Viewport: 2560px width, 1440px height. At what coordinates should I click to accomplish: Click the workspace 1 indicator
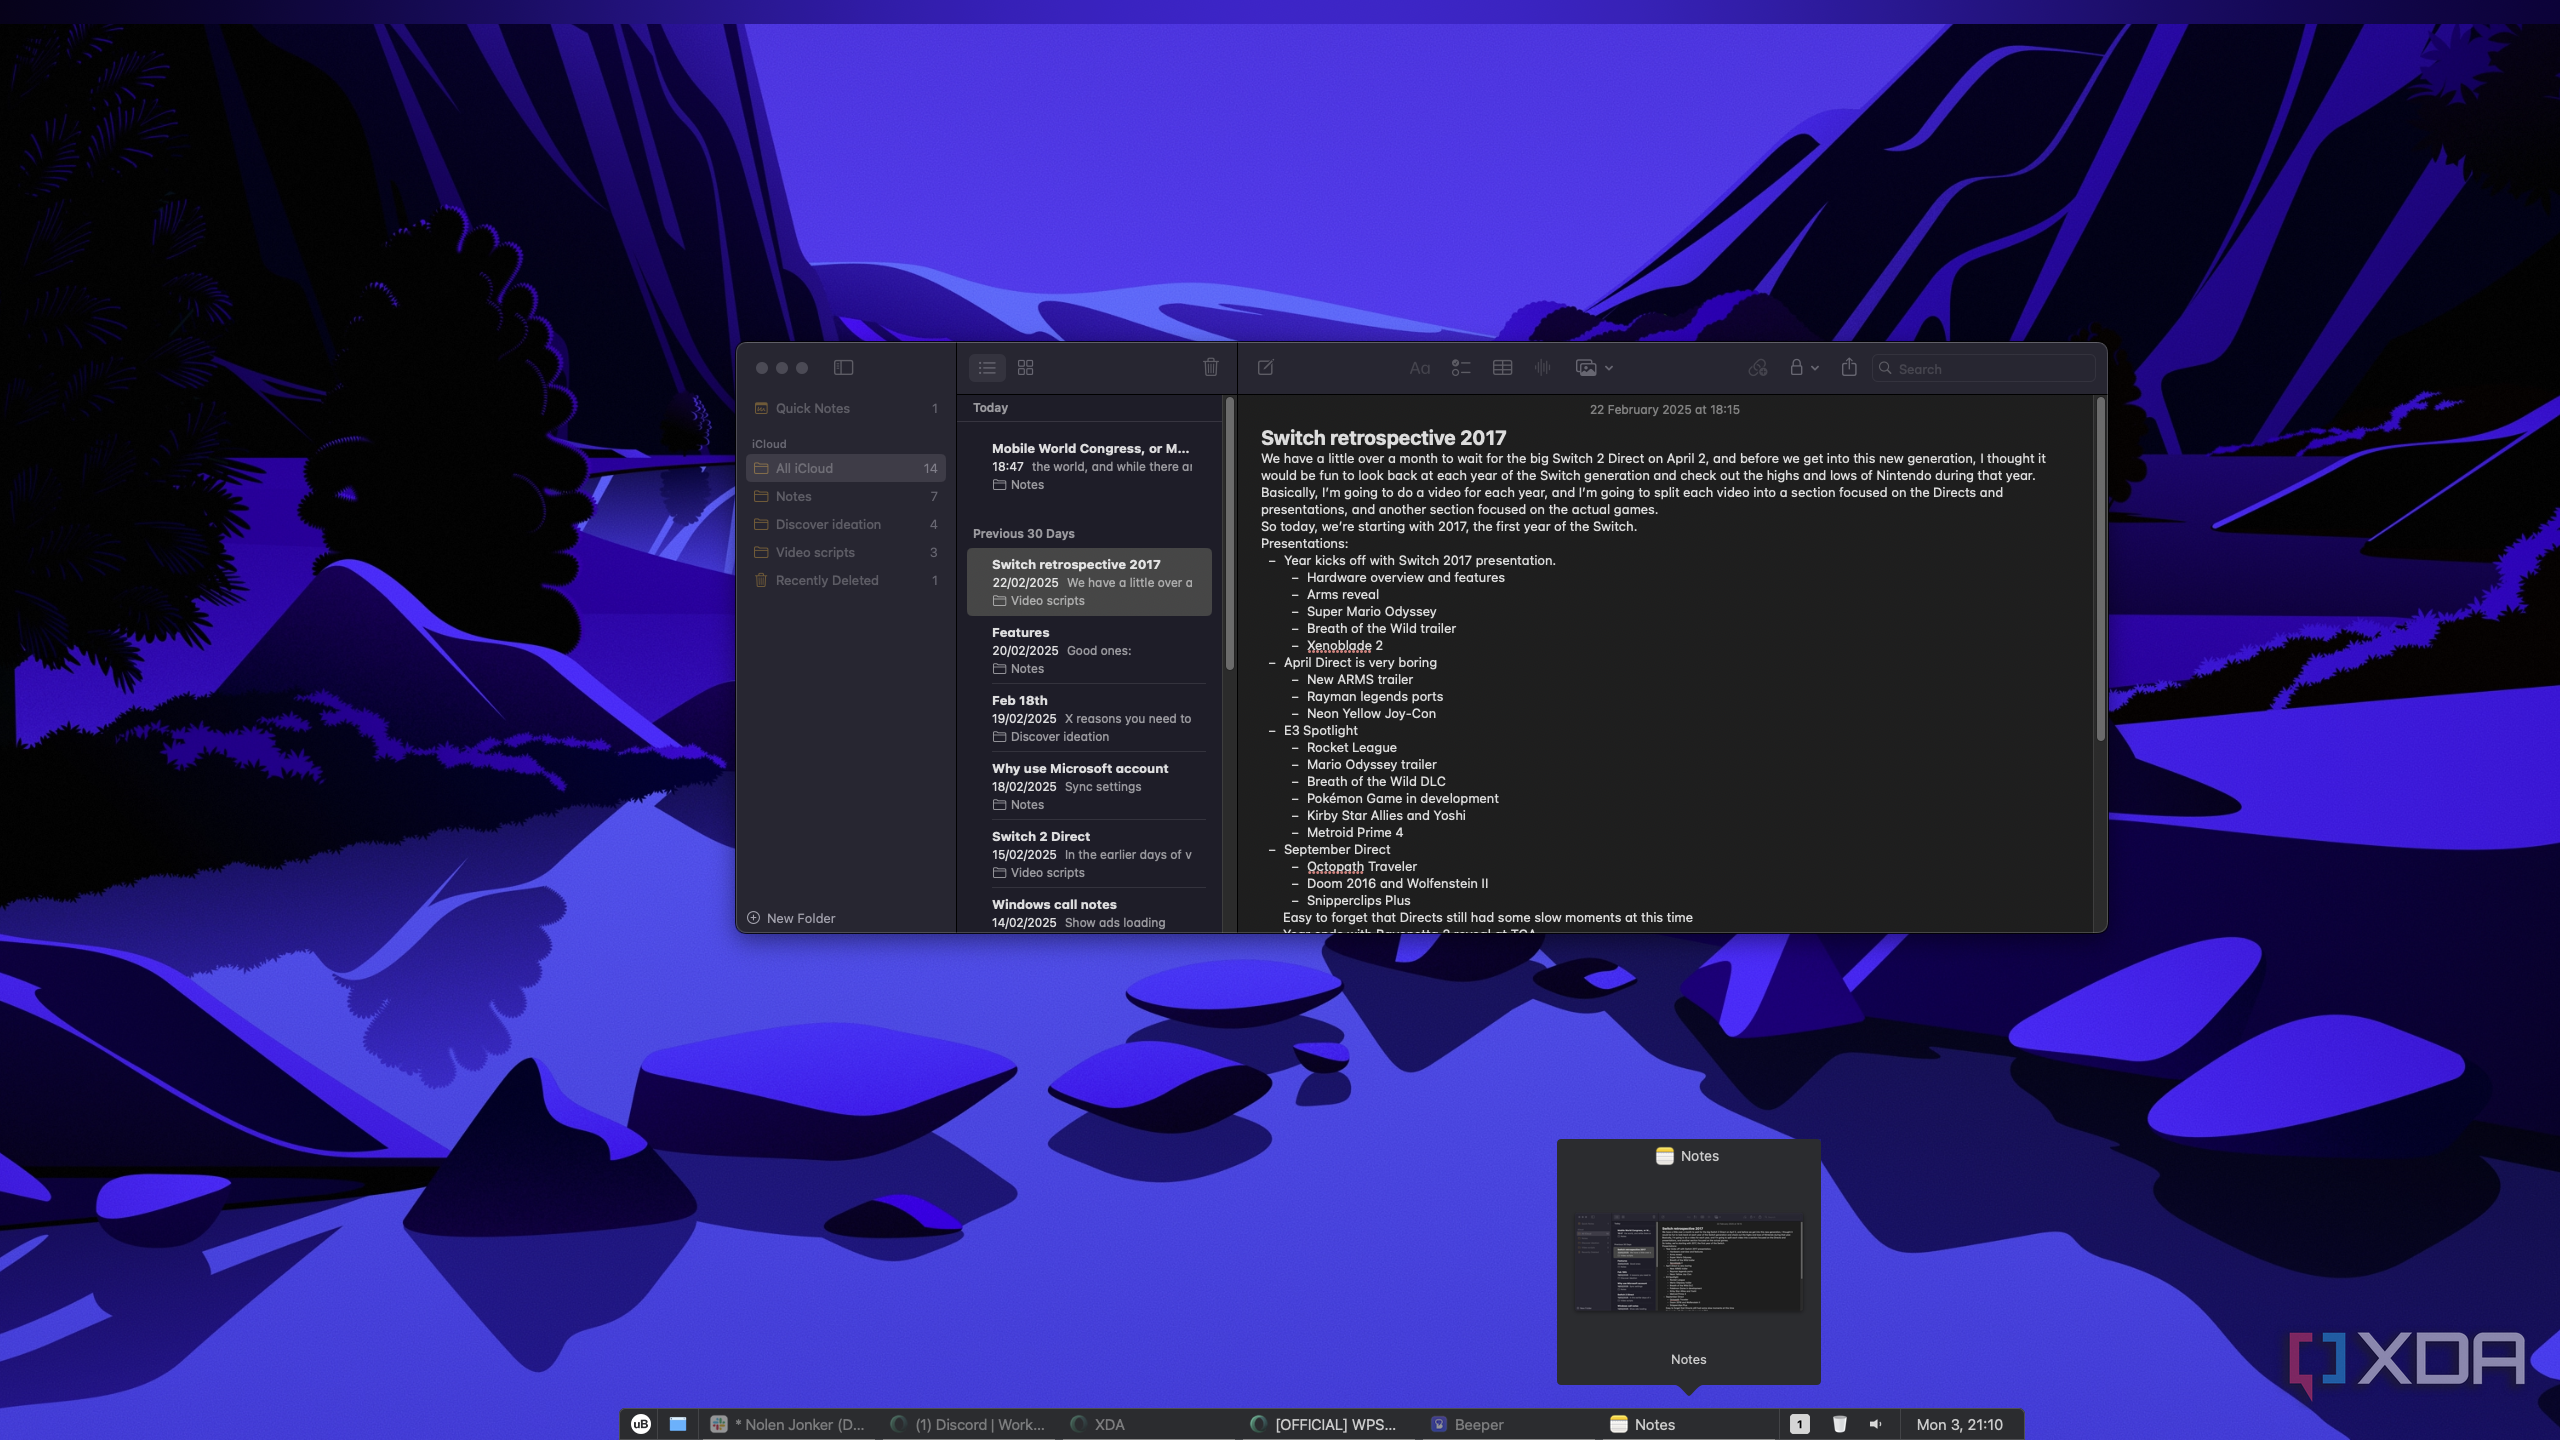point(1799,1424)
